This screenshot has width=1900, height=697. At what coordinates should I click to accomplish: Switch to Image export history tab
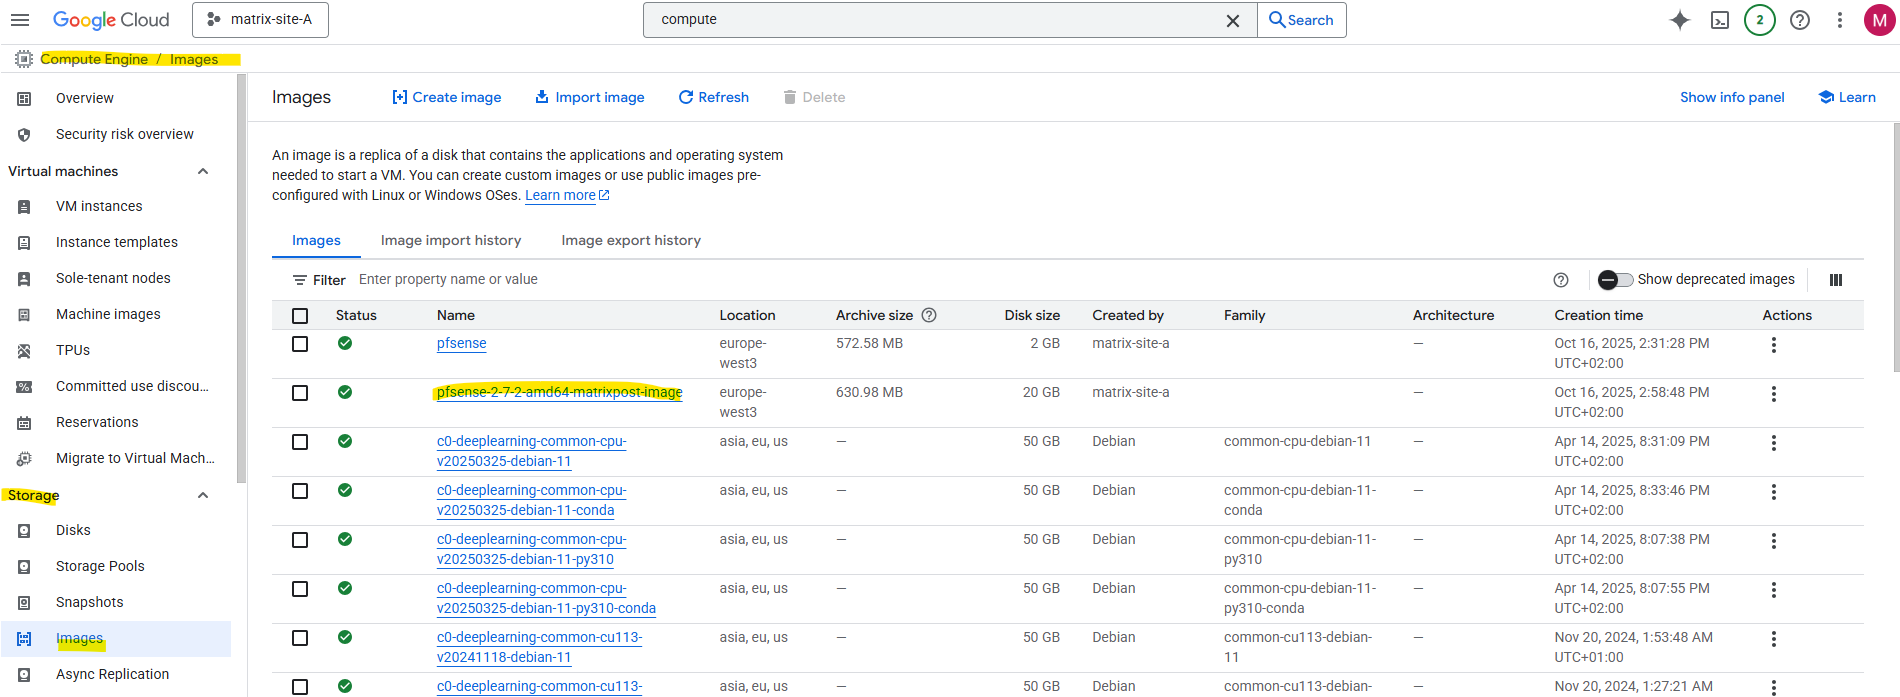point(631,240)
